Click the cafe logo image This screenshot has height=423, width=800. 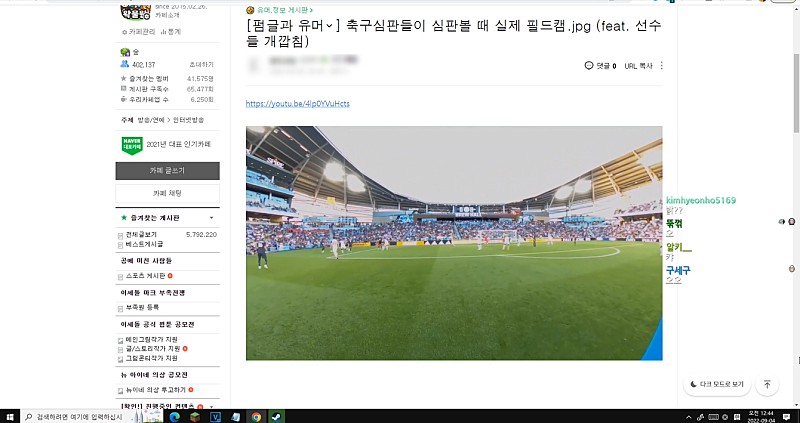point(135,11)
